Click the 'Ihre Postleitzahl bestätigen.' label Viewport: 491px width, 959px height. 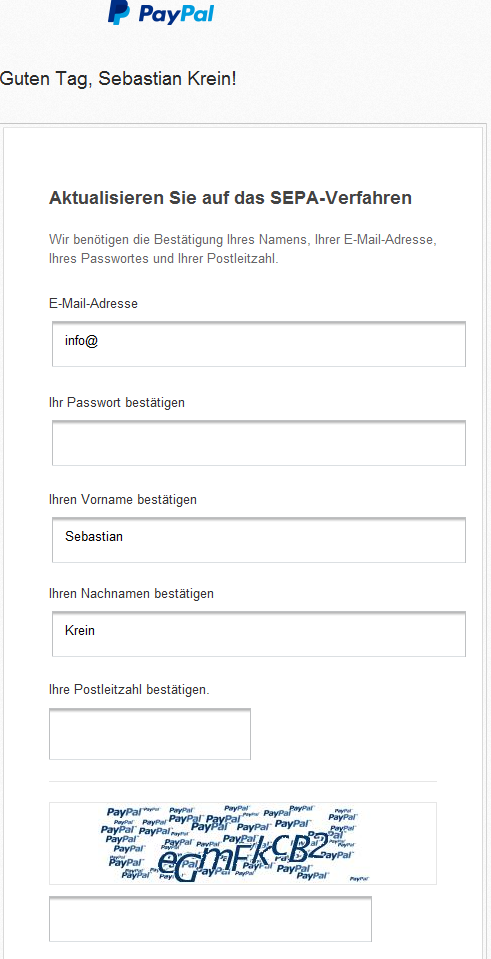129,690
